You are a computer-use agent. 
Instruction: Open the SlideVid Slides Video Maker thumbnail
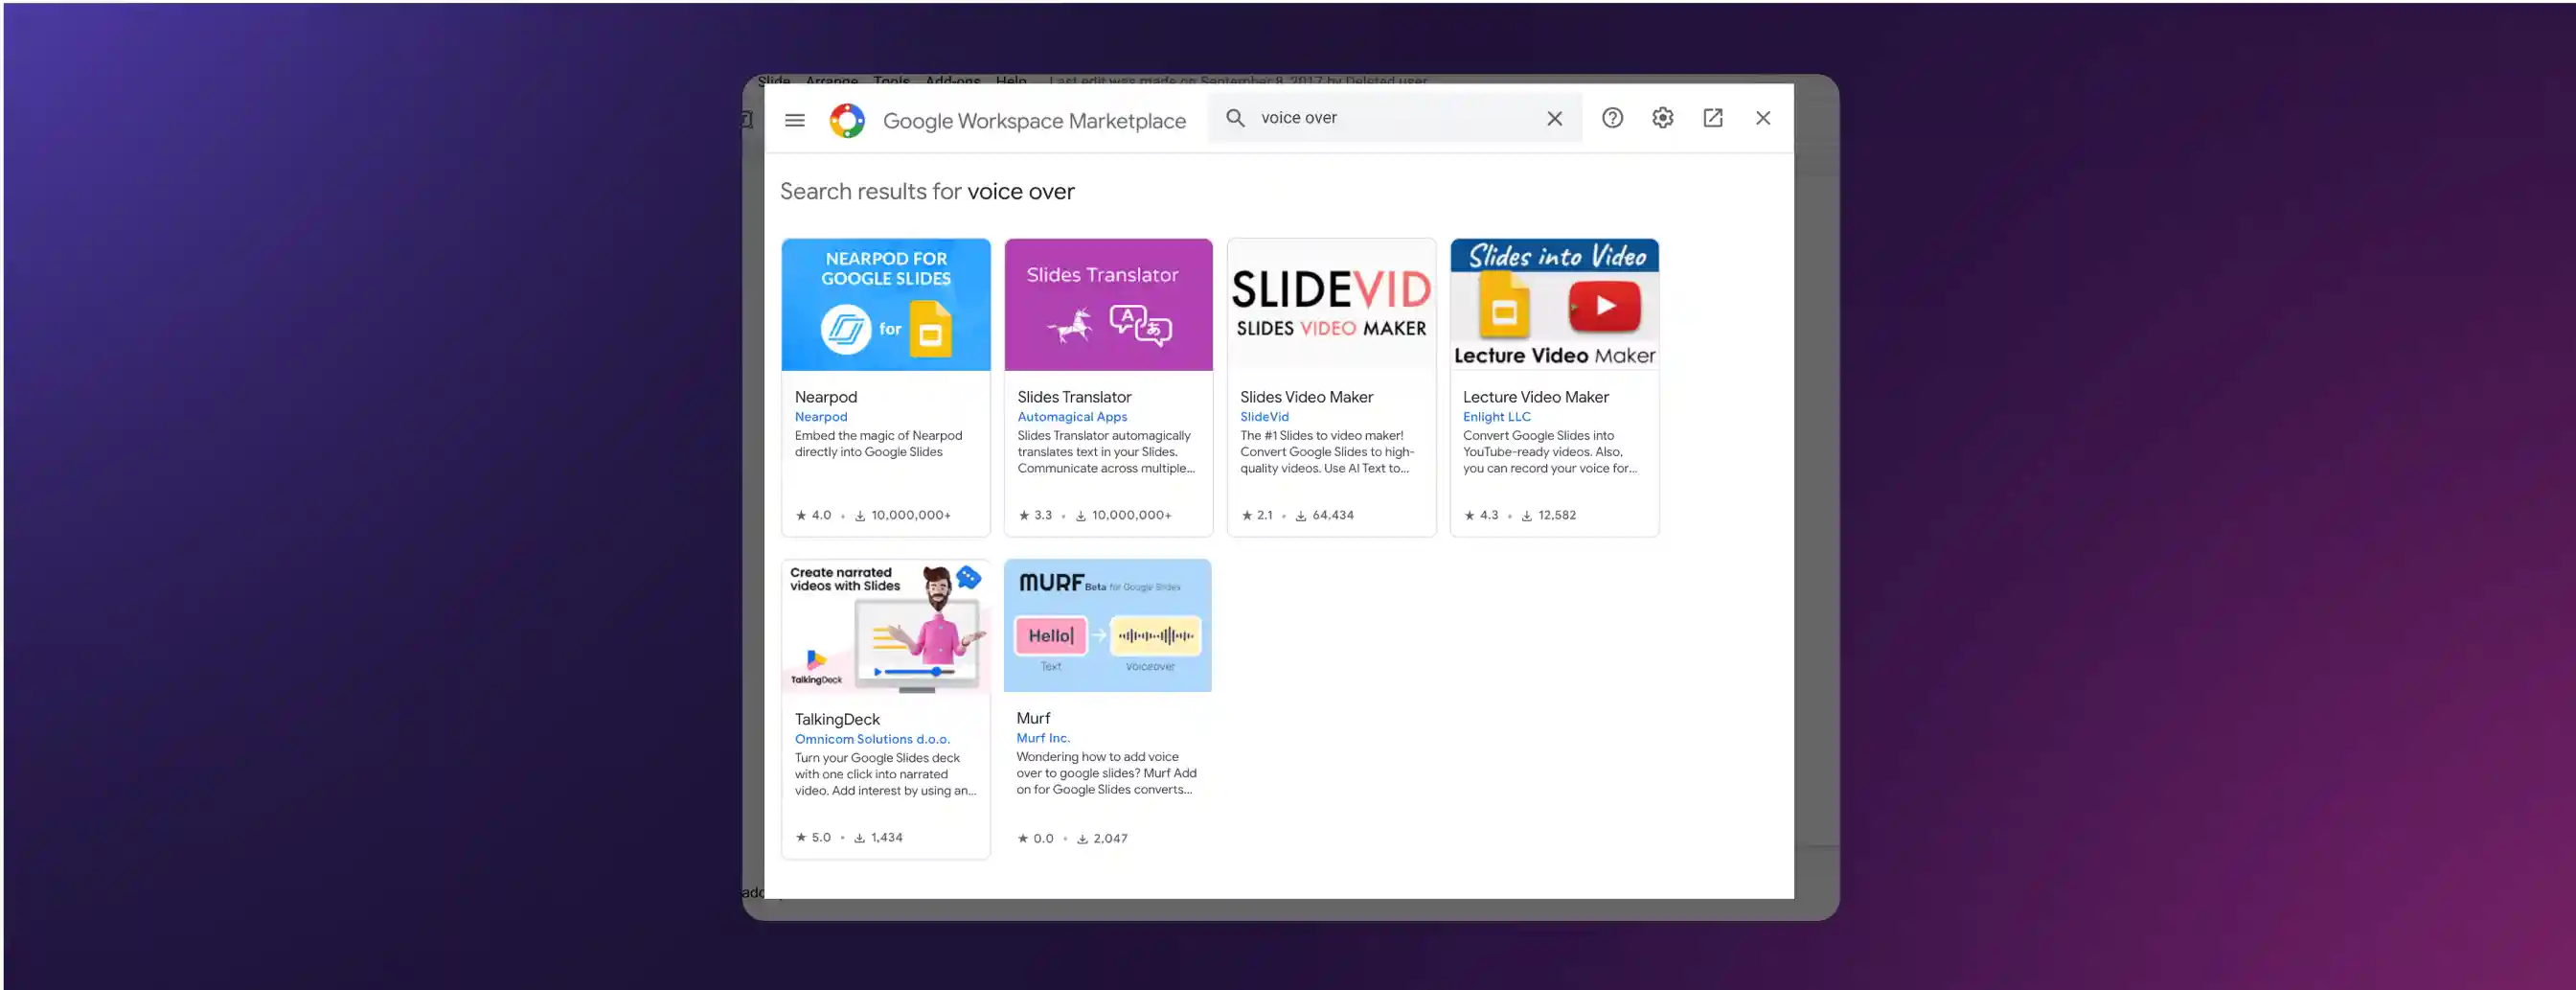[1331, 304]
